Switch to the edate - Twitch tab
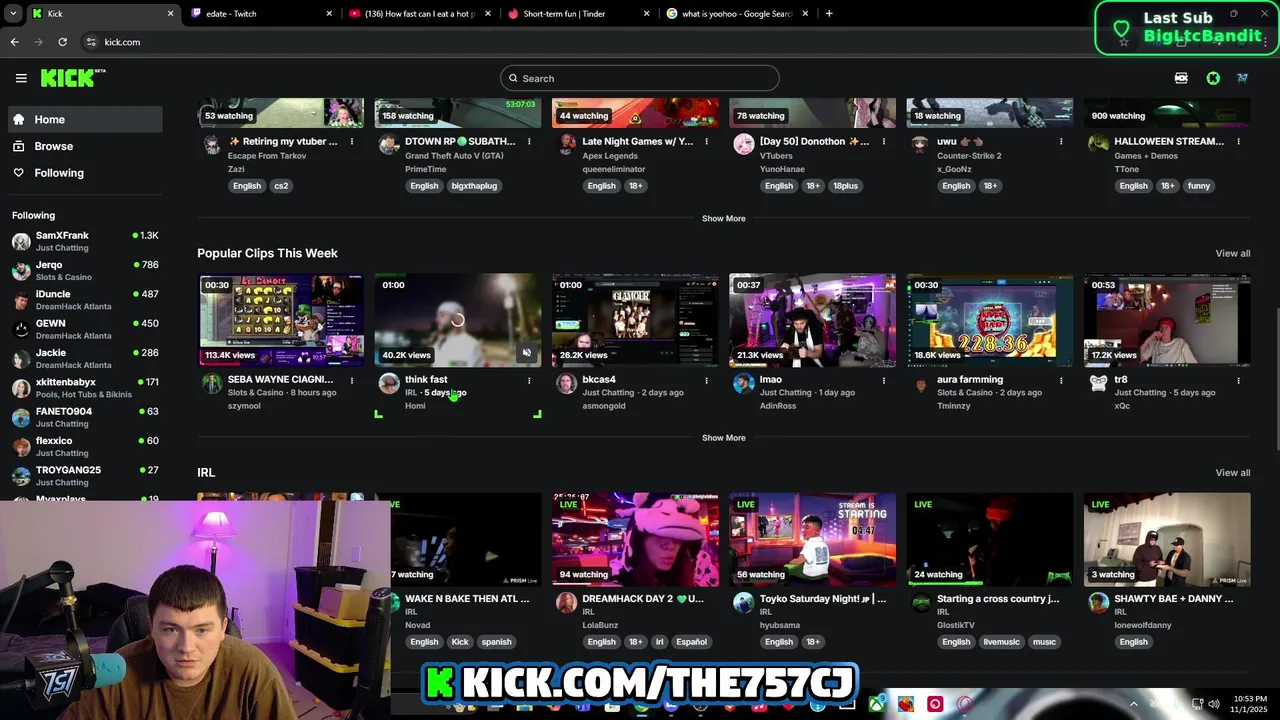 coord(260,14)
